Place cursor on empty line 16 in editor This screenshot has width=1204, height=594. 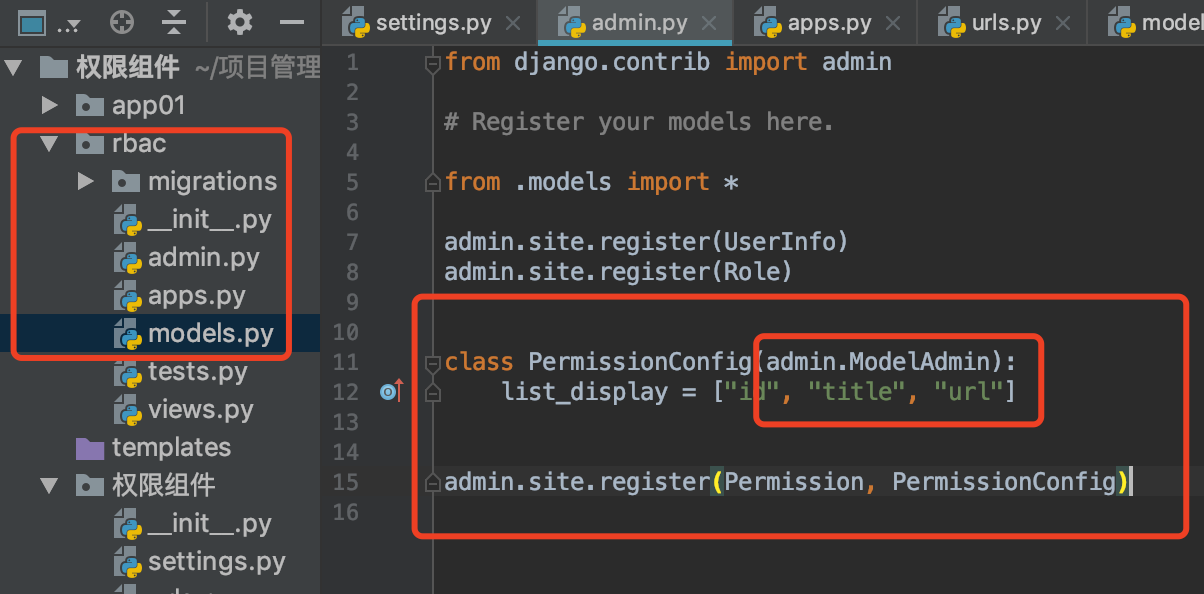pyautogui.click(x=700, y=512)
